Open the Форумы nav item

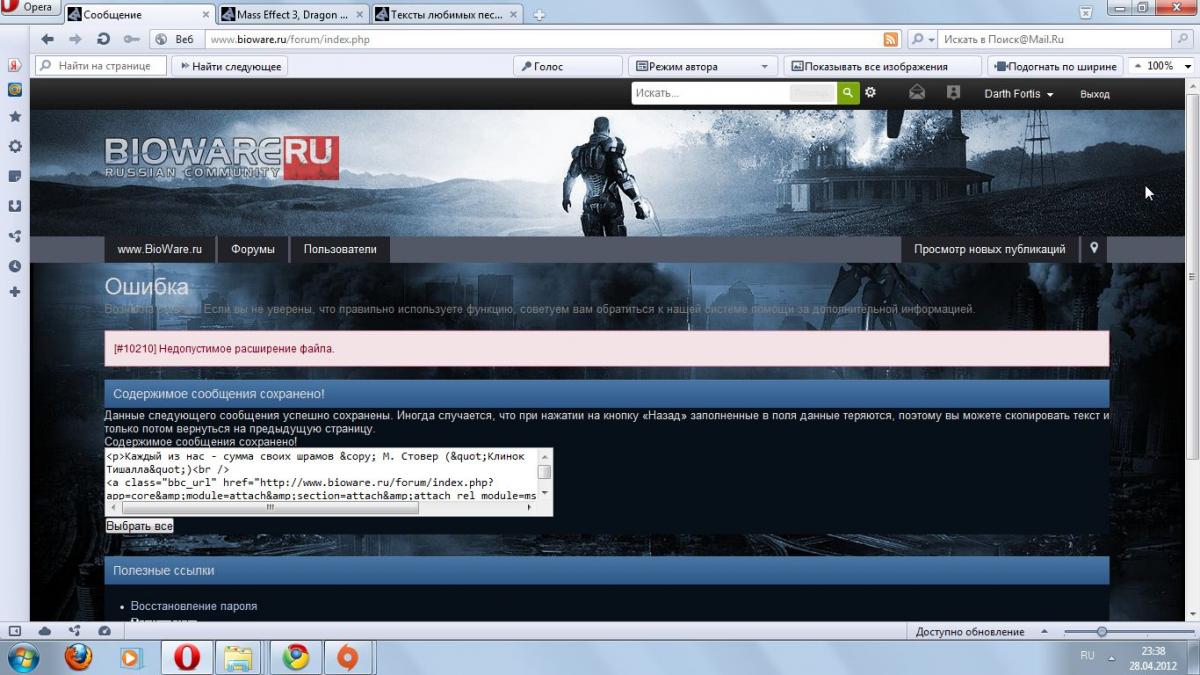(253, 249)
